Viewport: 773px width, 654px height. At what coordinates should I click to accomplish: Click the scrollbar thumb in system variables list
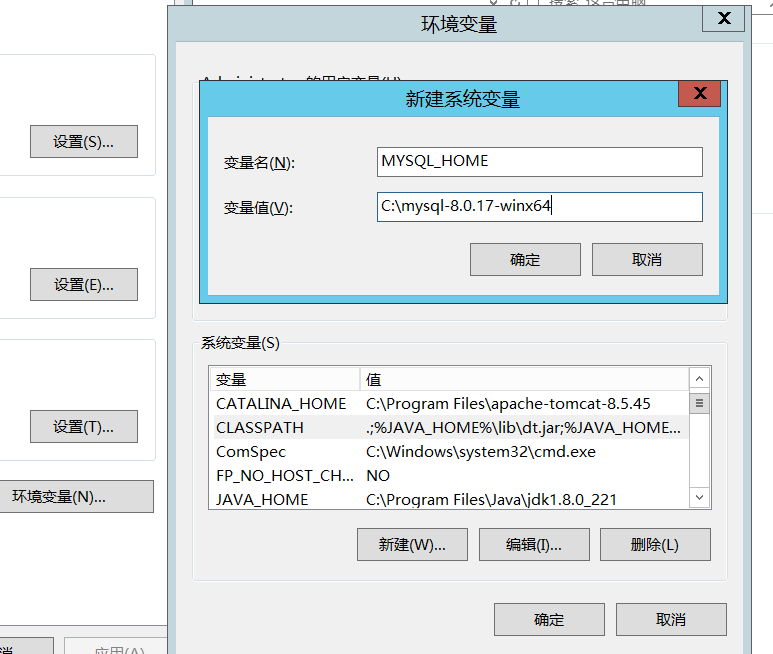[699, 404]
